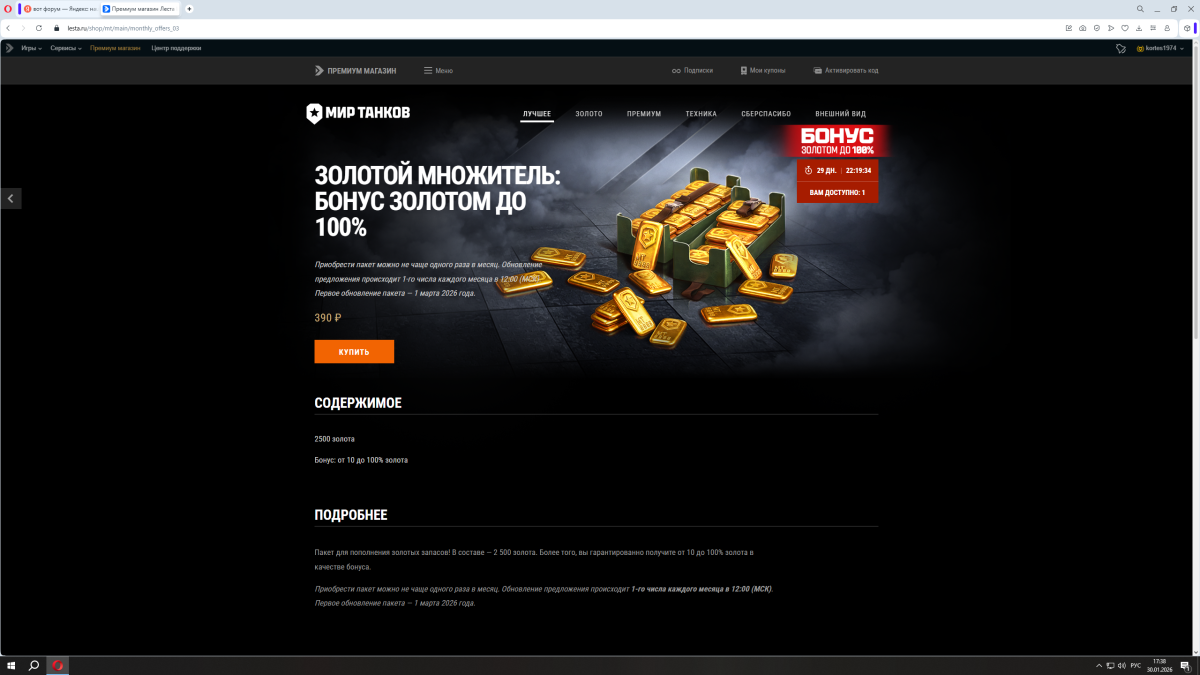
Task: Expand the Игры dropdown
Action: [x=32, y=48]
